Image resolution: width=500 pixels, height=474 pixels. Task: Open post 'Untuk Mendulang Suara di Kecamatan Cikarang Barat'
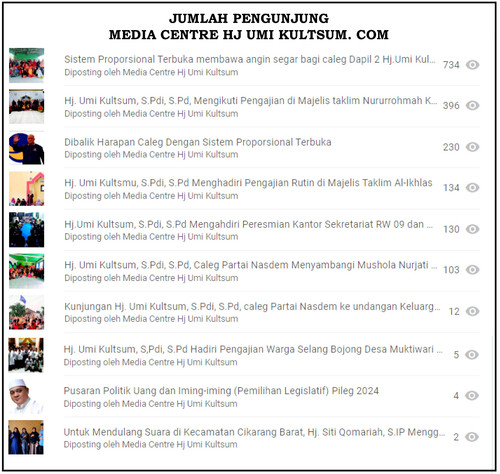tap(254, 432)
